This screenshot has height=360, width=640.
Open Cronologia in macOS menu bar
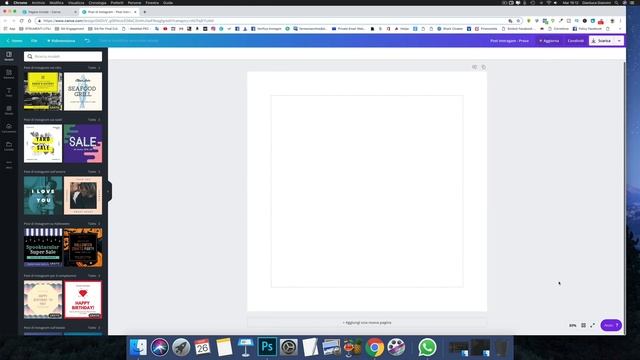pyautogui.click(x=97, y=2)
